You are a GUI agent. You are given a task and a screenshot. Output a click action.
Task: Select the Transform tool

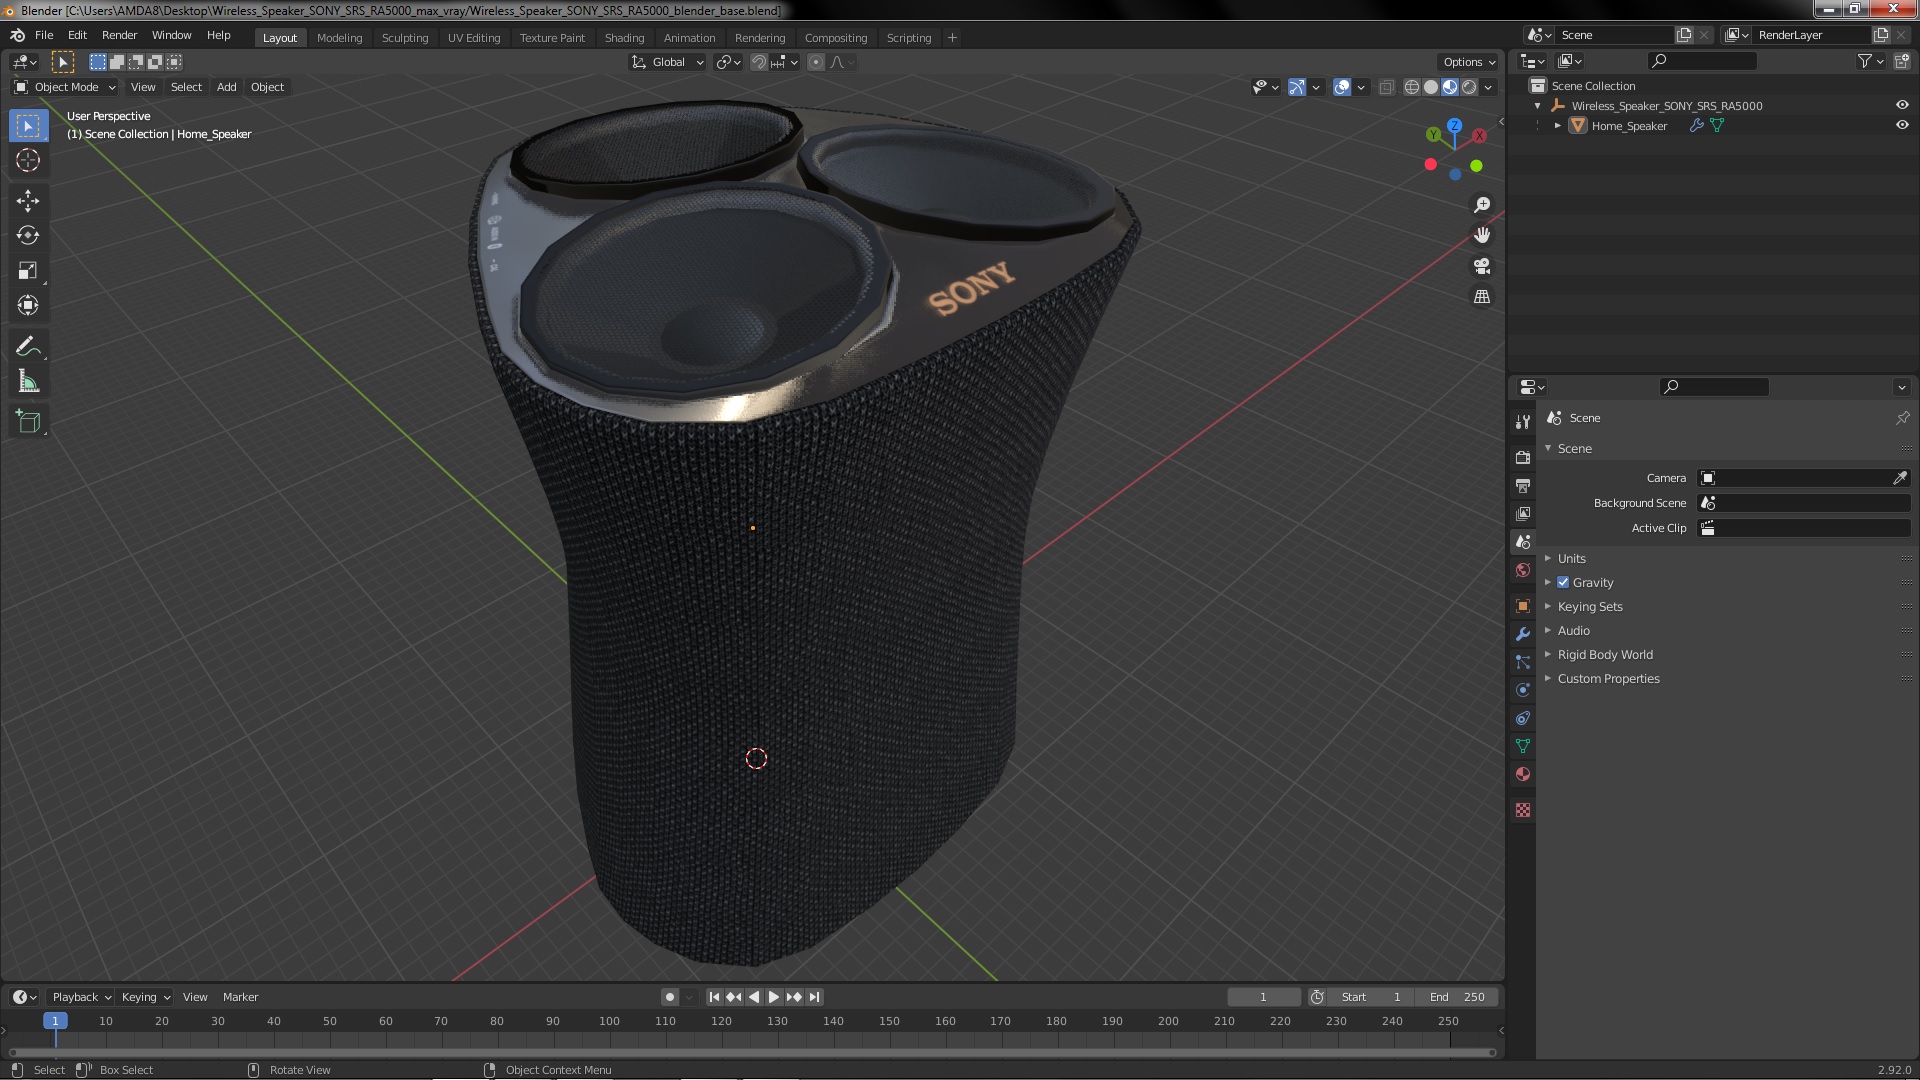[x=28, y=306]
